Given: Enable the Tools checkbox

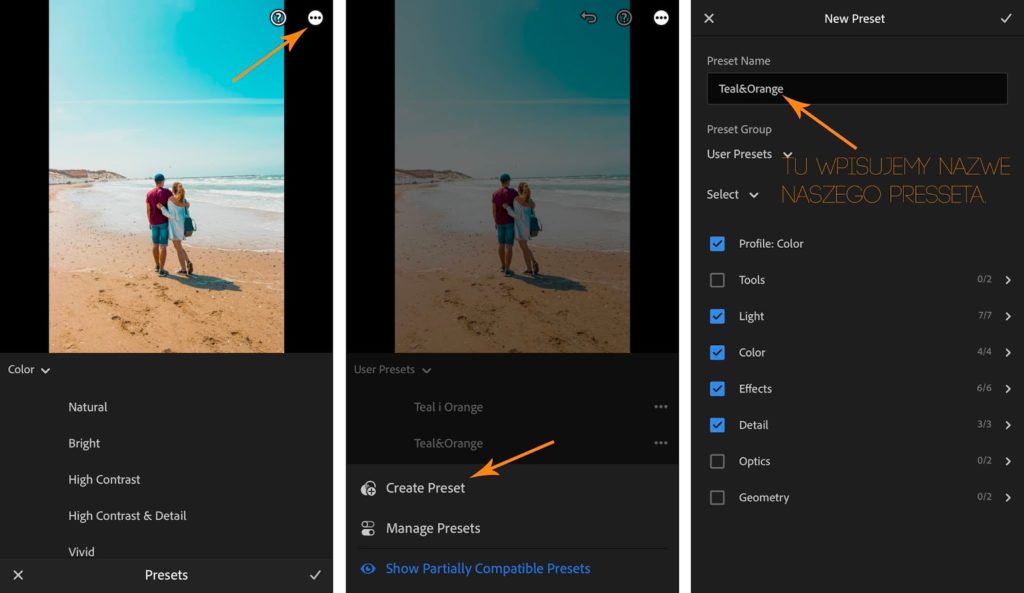Looking at the screenshot, I should [717, 280].
